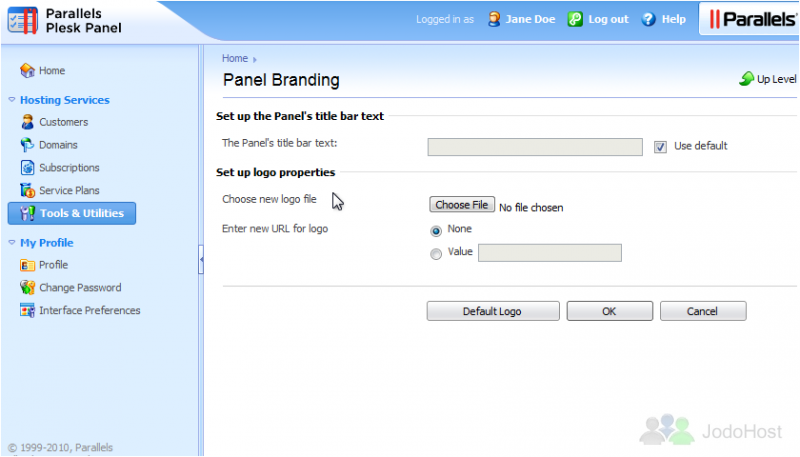Viewport: 800px width, 457px height.
Task: Open Interface Preferences menu item
Action: 90,310
